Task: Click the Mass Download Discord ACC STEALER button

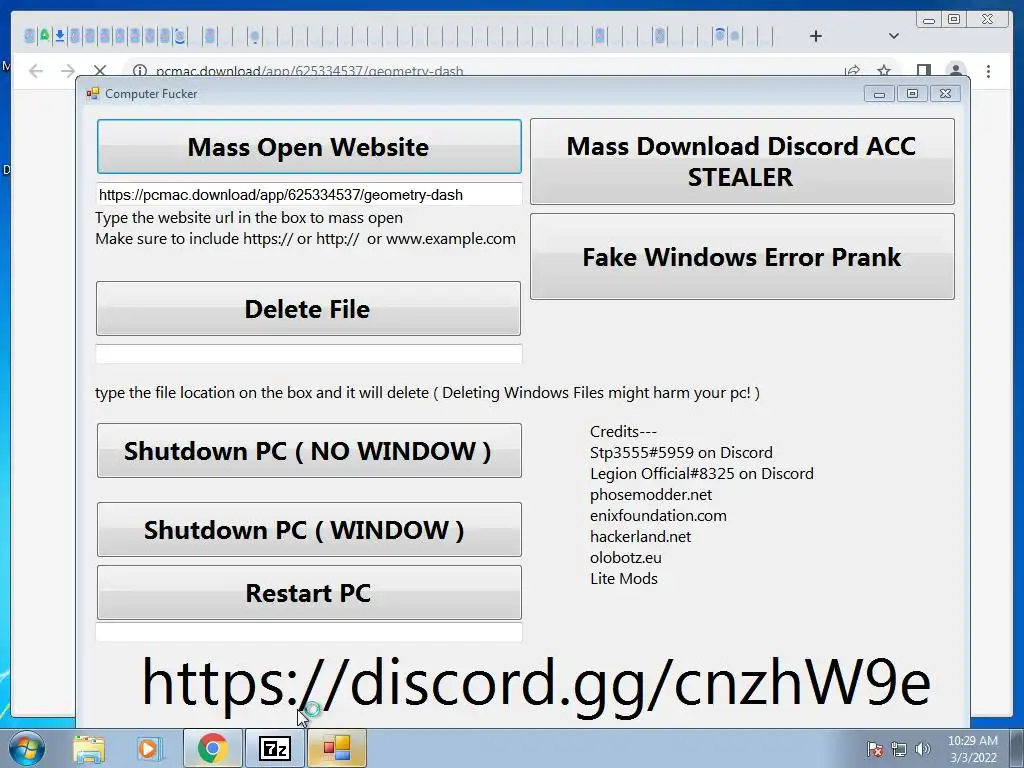Action: click(x=742, y=161)
